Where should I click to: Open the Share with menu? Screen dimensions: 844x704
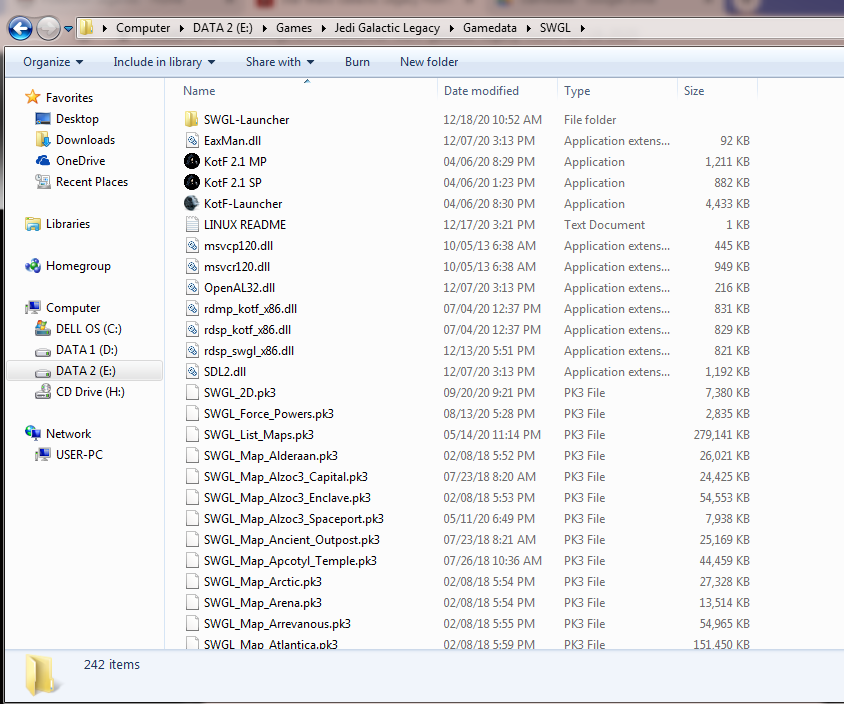point(280,62)
